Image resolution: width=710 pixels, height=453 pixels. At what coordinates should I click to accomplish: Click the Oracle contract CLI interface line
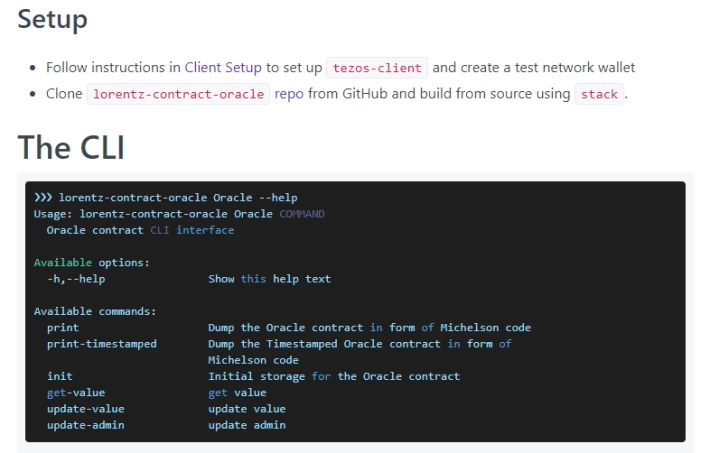pos(140,230)
